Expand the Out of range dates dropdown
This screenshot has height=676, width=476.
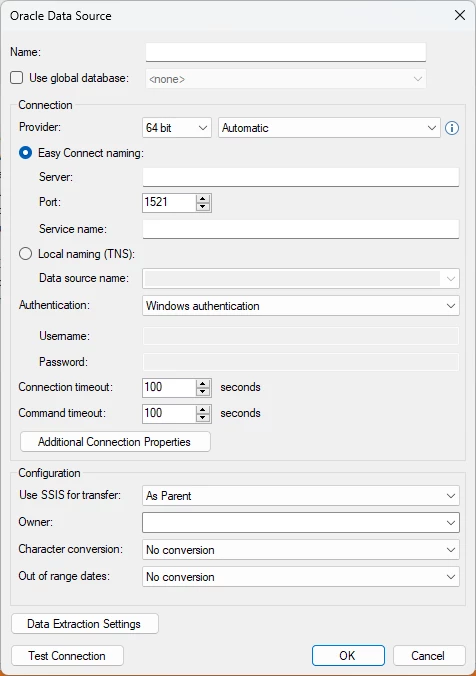coord(301,577)
